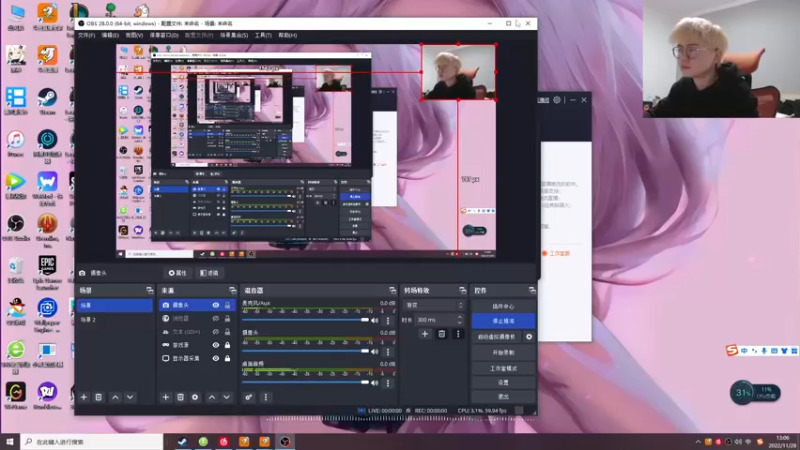Viewport: 800px width, 450px height.
Task: Add a new source with the plus icon
Action: [x=165, y=397]
